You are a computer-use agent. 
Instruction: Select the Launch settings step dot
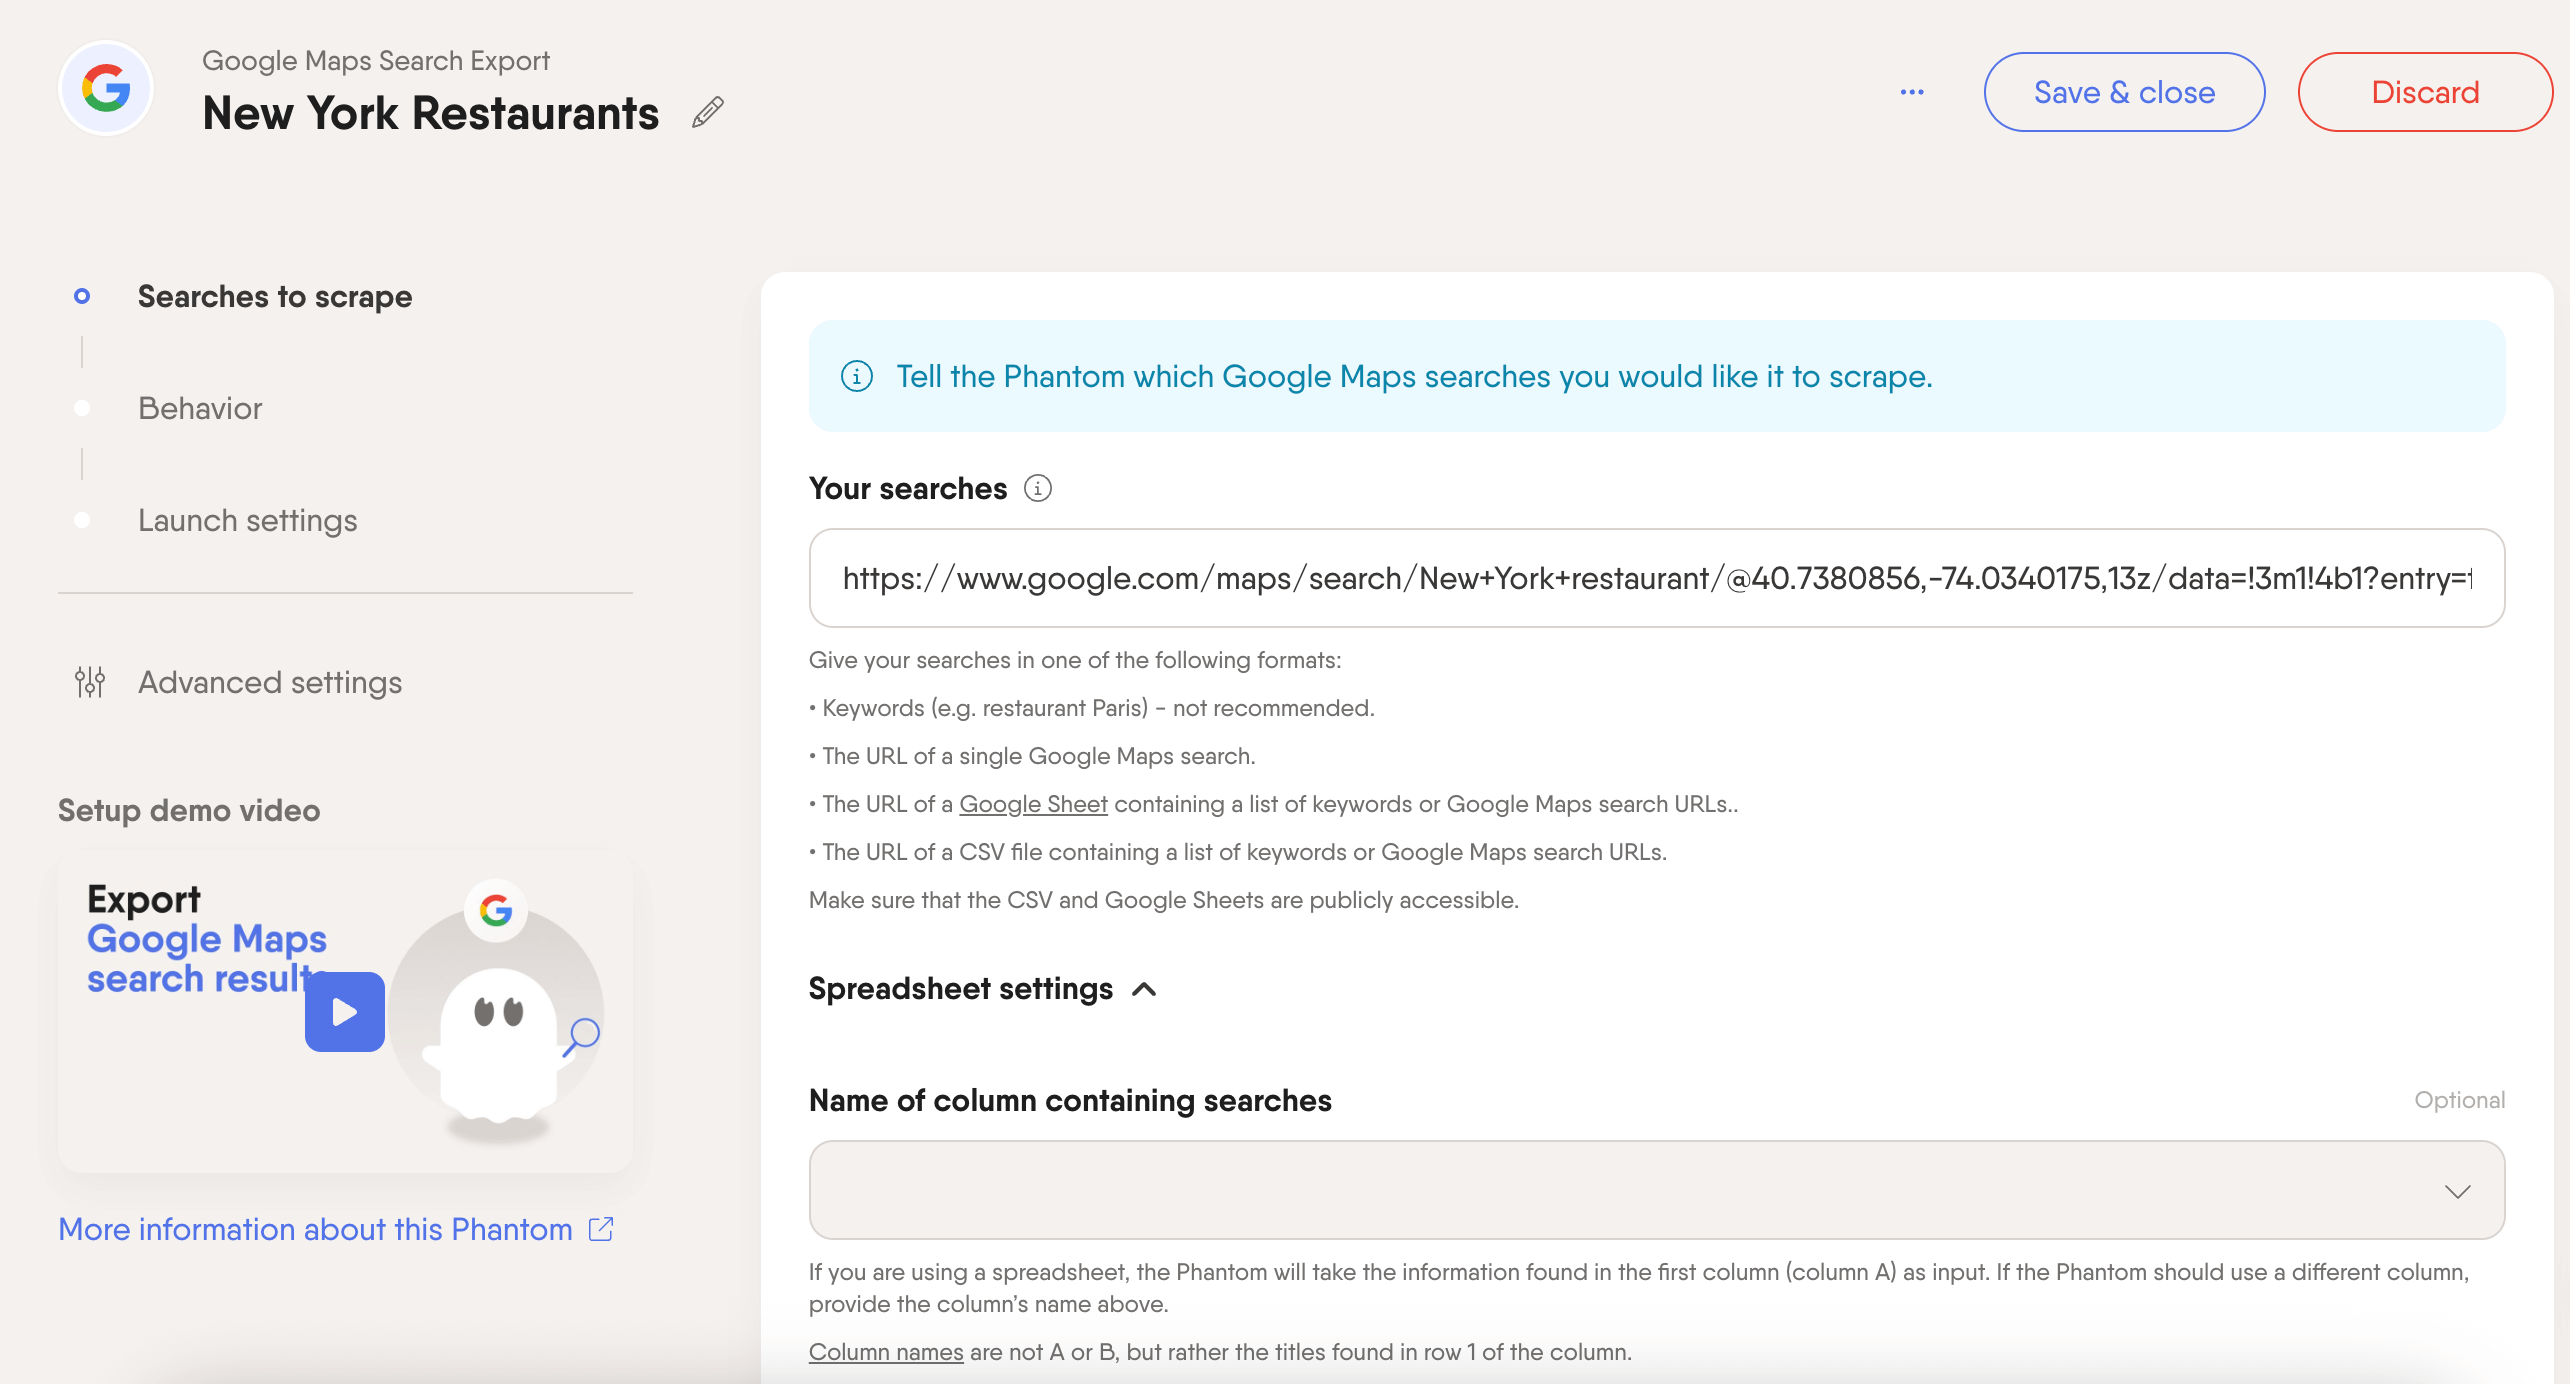[x=81, y=520]
